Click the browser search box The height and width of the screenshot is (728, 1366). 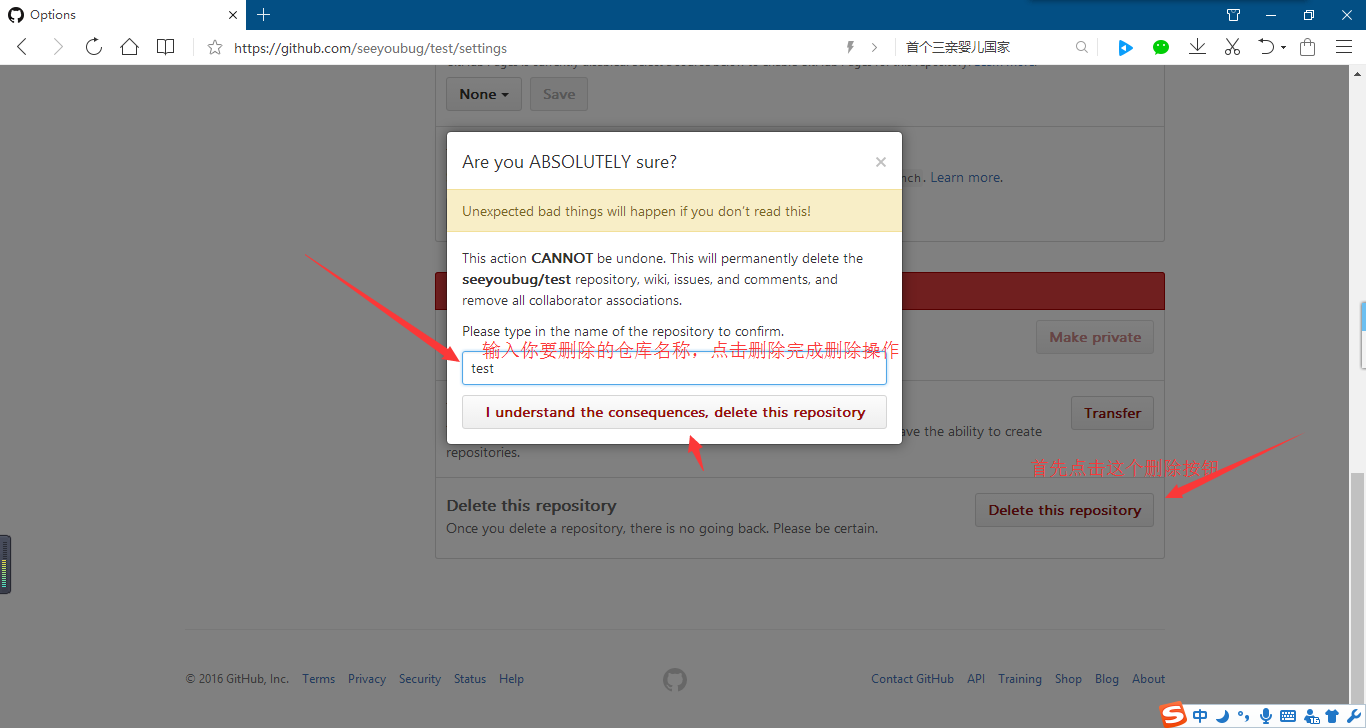(985, 47)
